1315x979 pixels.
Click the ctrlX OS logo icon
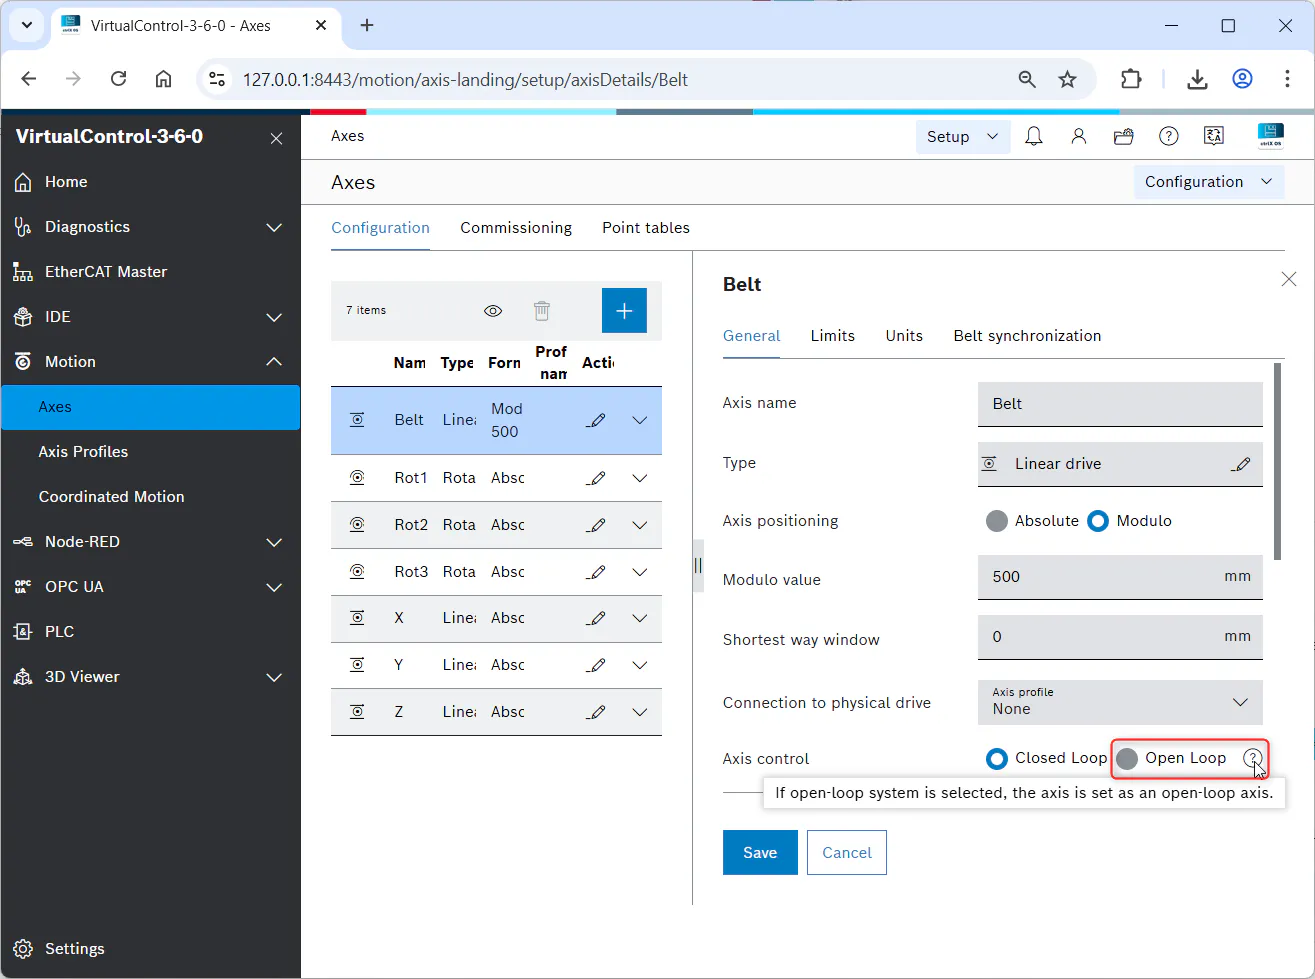1271,137
